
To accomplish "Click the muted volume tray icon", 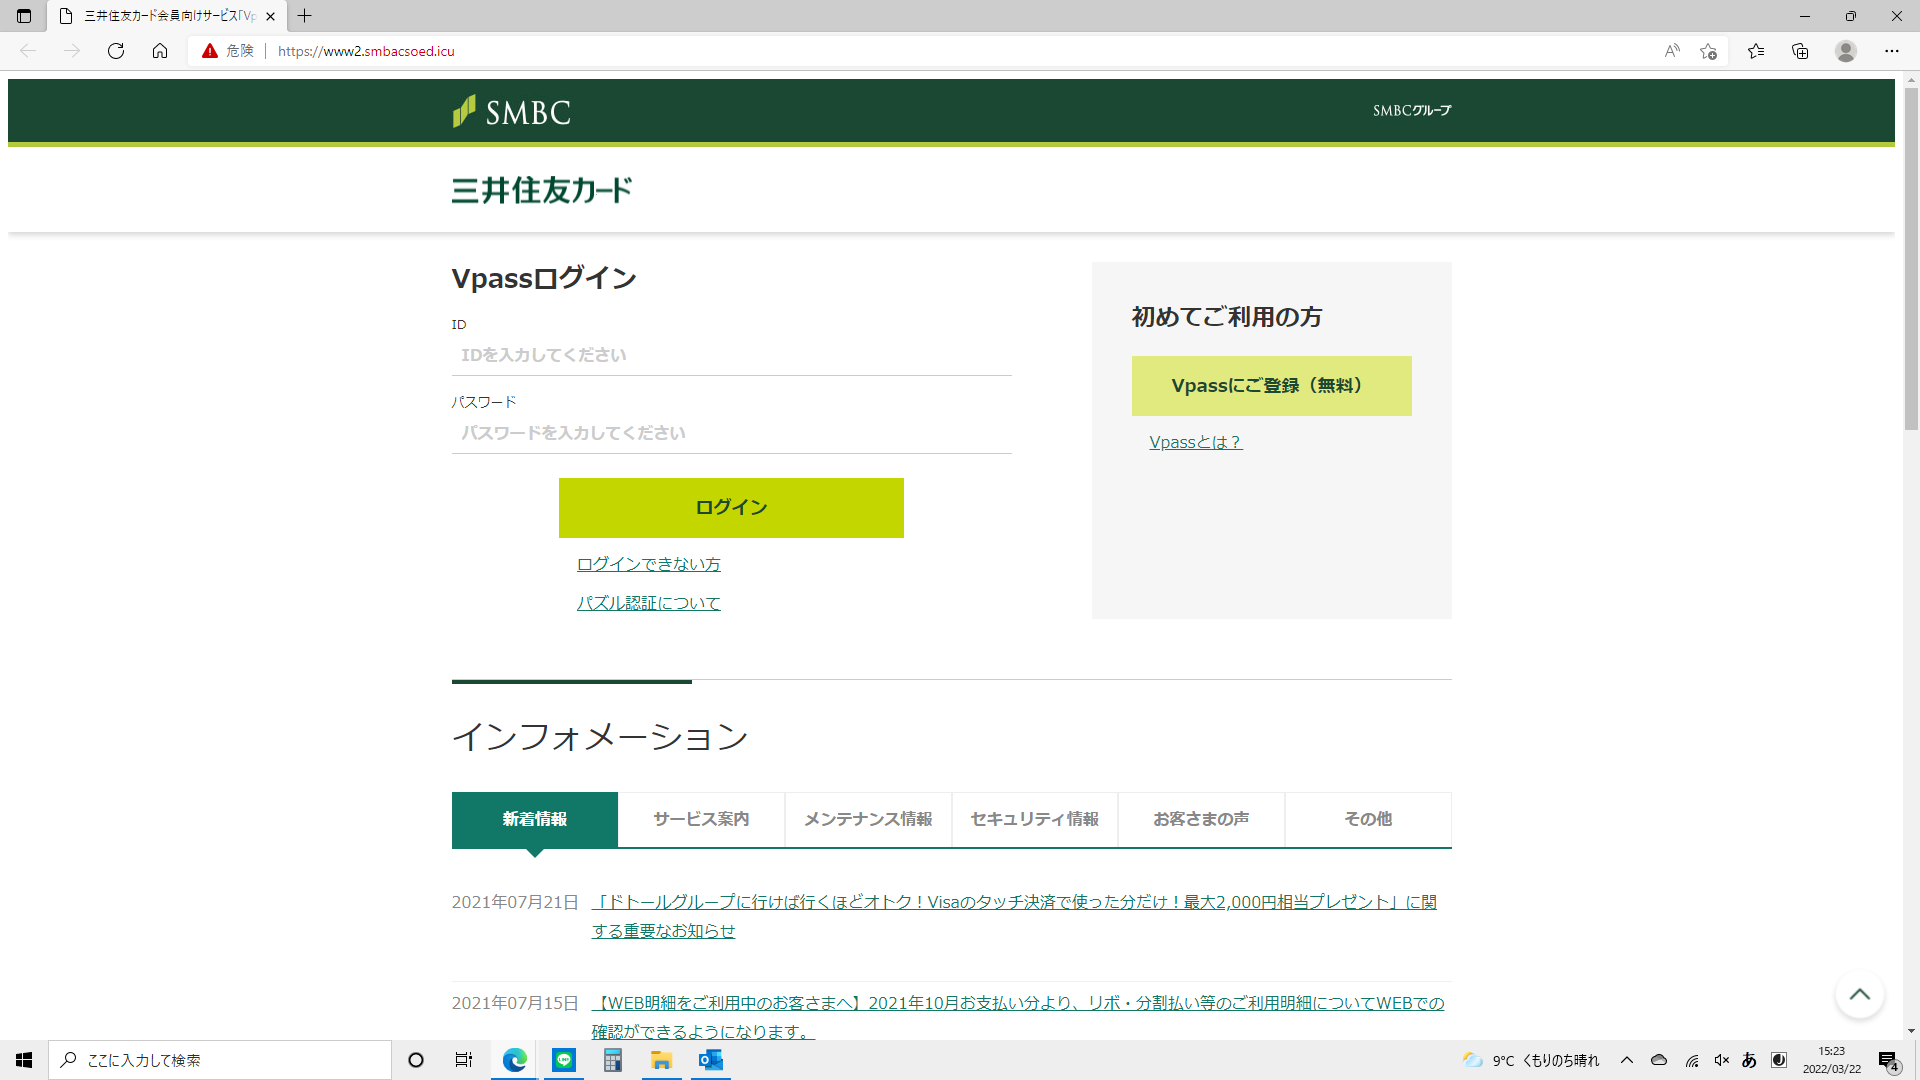I will point(1721,1060).
